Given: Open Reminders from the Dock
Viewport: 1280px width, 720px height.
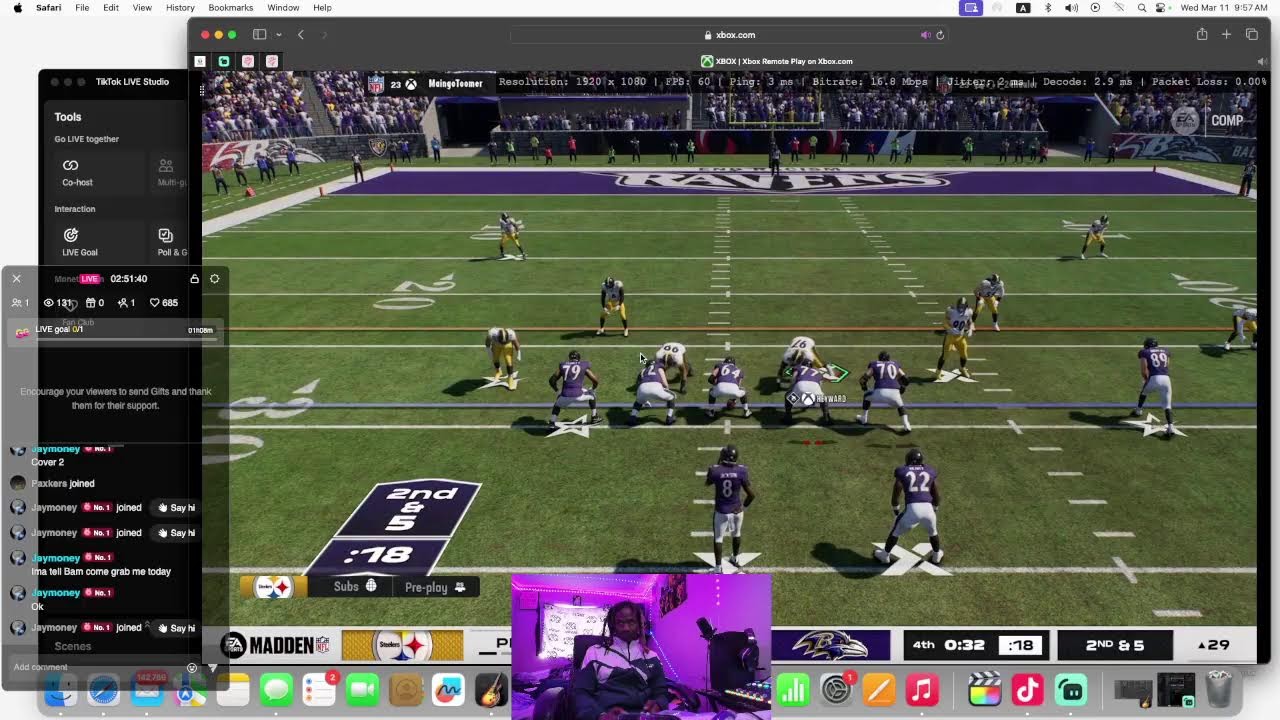Looking at the screenshot, I should click(x=319, y=690).
